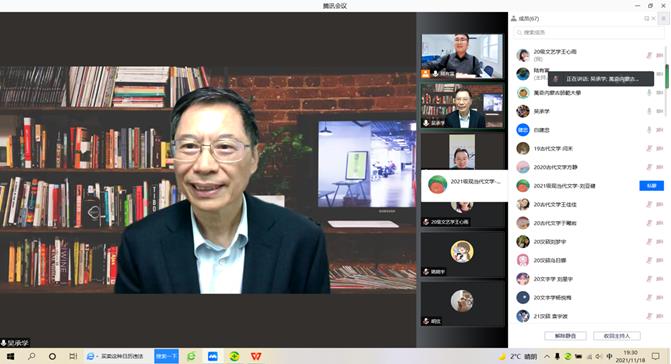671x364 pixels.
Task: Open the notification center icon
Action: (656, 356)
